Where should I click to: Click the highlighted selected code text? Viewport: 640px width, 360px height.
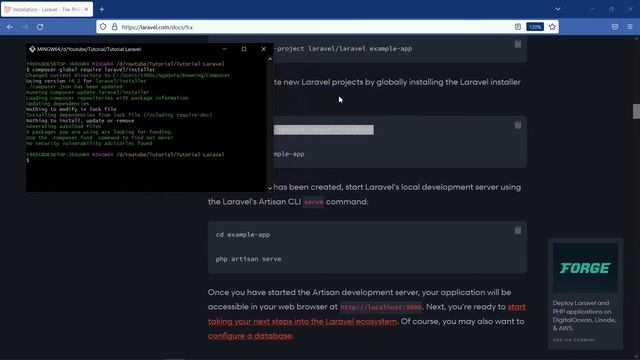click(324, 130)
